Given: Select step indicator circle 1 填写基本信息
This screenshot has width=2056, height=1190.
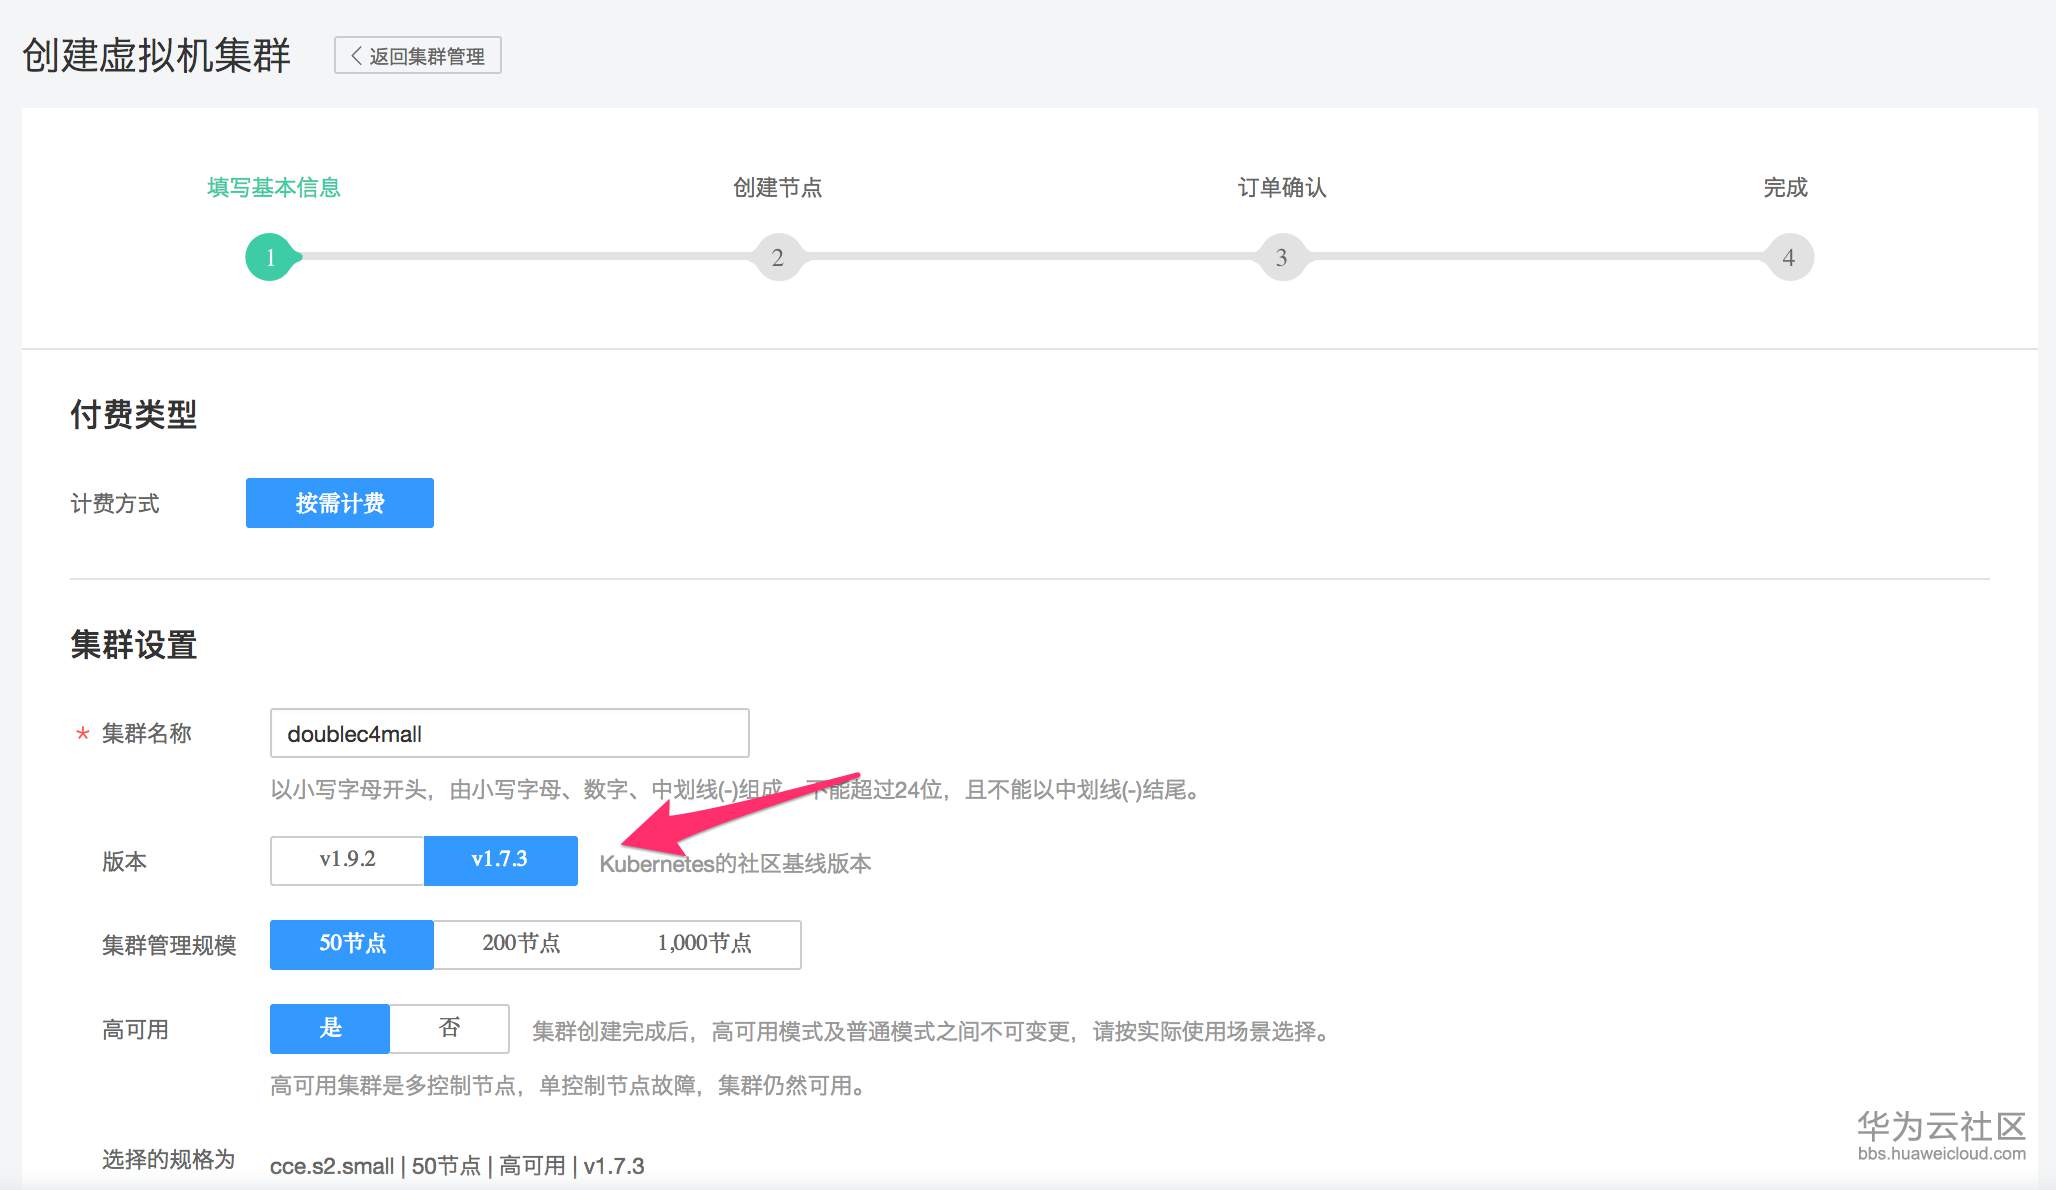Looking at the screenshot, I should (268, 257).
